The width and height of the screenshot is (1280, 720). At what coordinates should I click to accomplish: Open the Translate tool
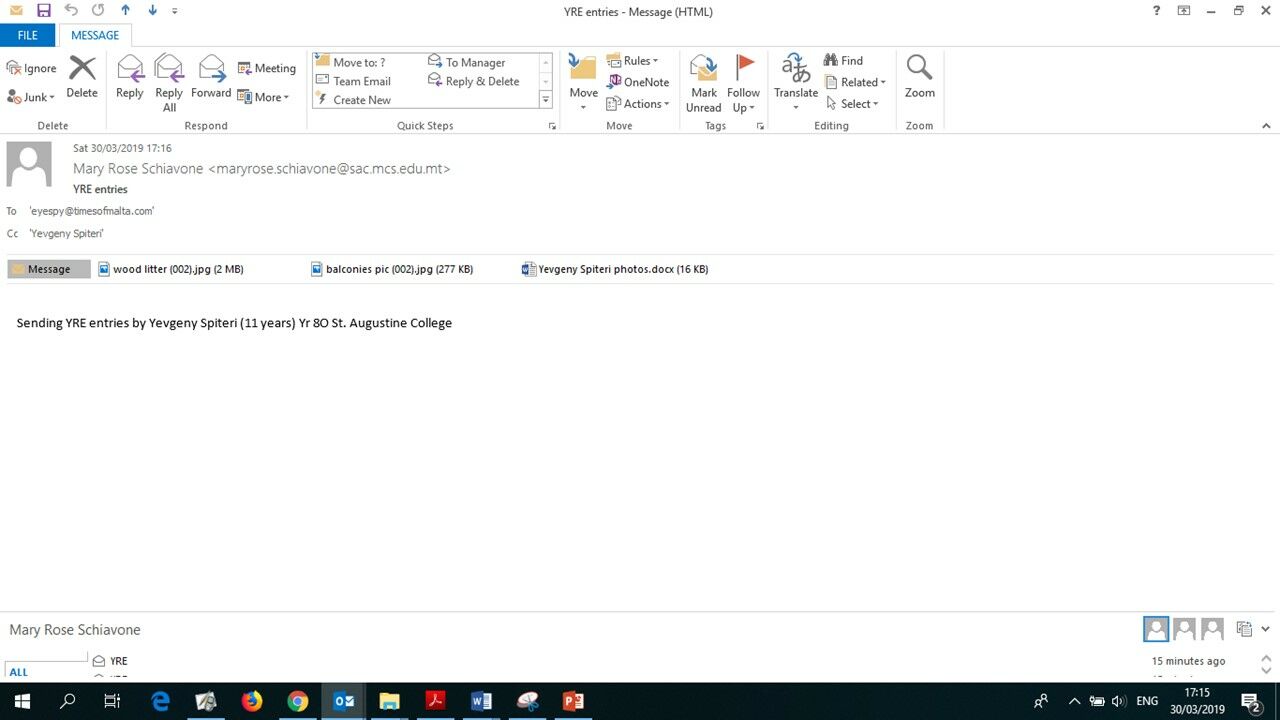[x=796, y=82]
